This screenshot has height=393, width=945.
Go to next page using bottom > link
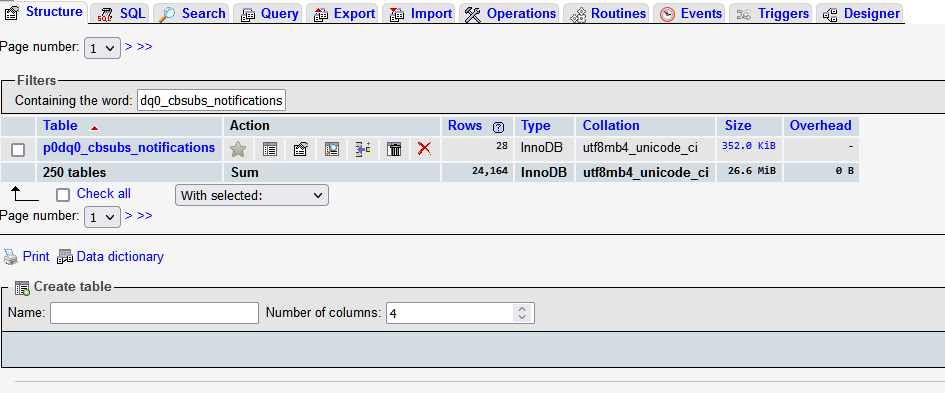click(128, 215)
